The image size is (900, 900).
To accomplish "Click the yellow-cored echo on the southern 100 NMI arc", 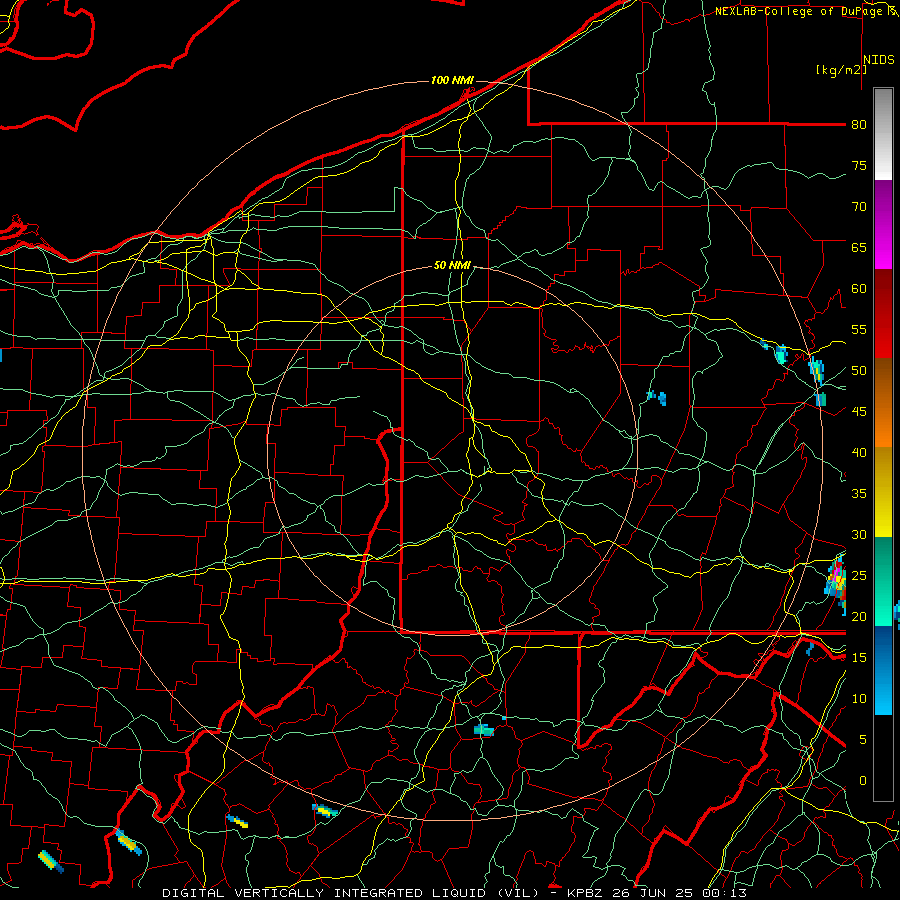I will pos(325,810).
